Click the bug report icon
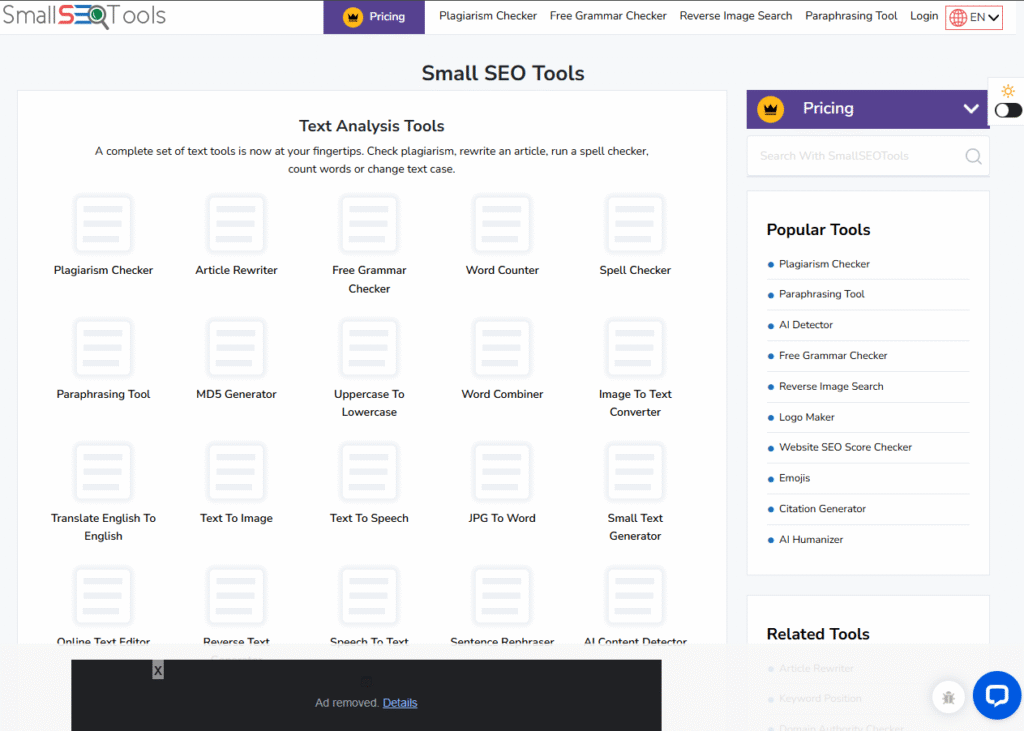 pyautogui.click(x=948, y=698)
